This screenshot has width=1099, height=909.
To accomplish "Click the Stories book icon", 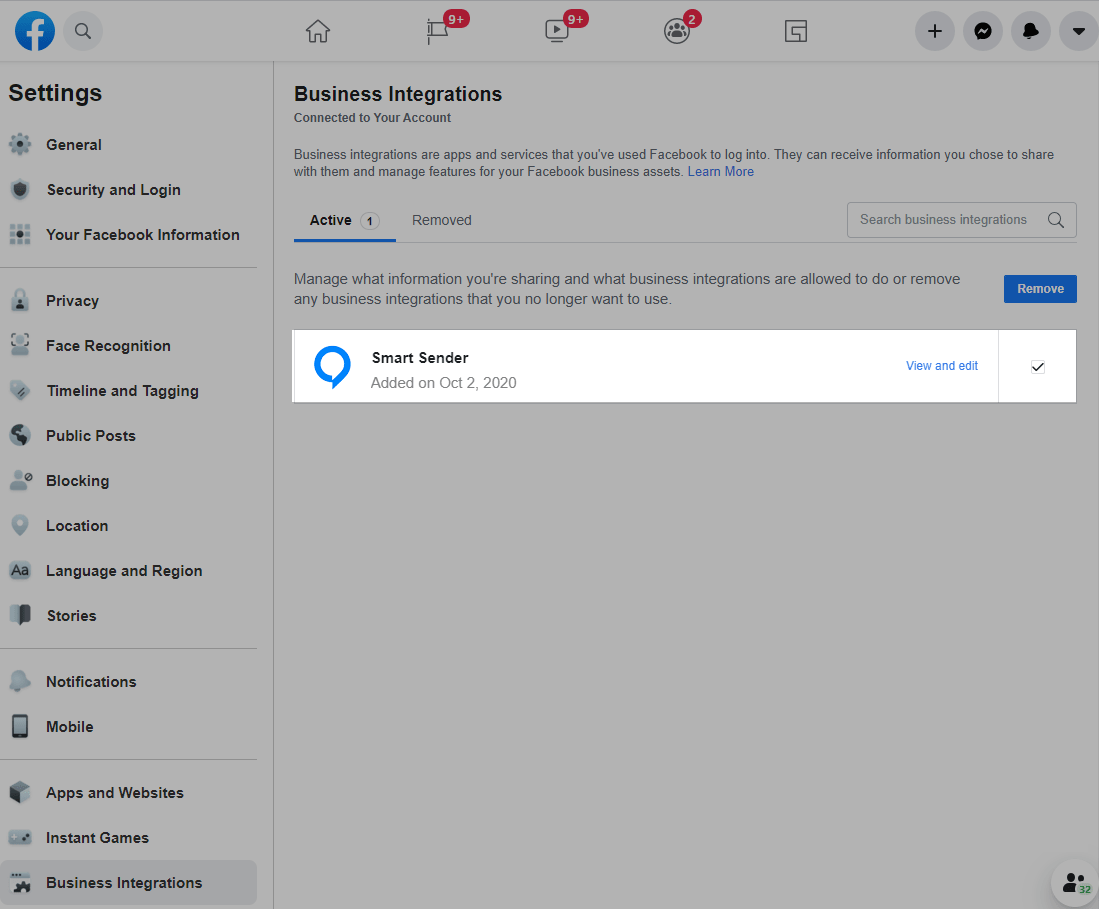I will pyautogui.click(x=20, y=615).
